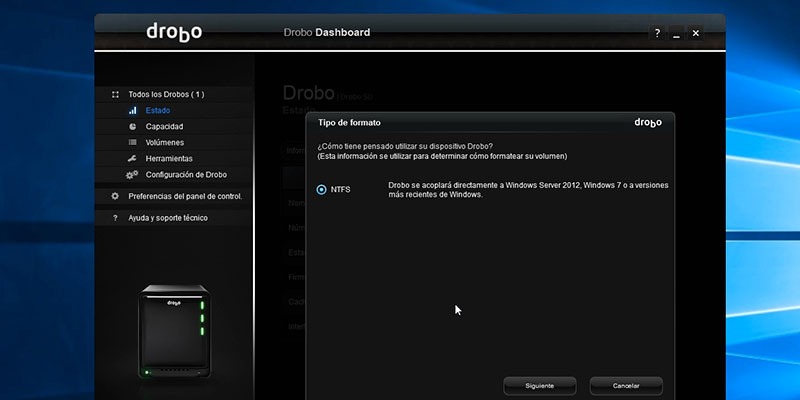
Task: Open help with the title bar question mark
Action: coord(657,33)
